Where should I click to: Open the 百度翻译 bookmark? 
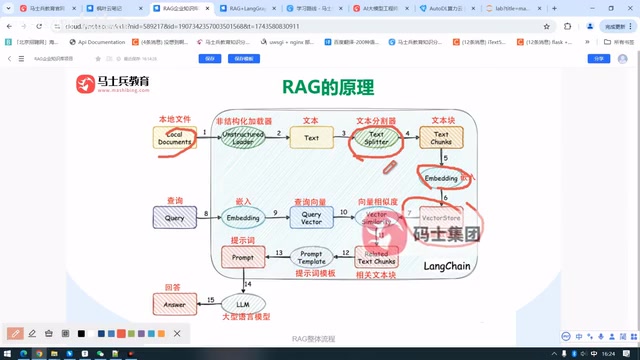[351, 42]
